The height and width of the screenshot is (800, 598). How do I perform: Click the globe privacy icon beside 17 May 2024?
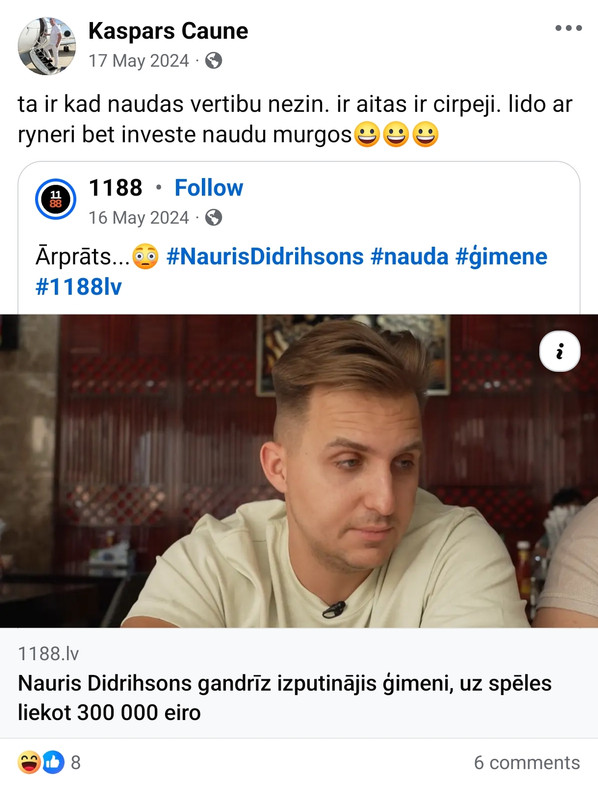click(213, 61)
